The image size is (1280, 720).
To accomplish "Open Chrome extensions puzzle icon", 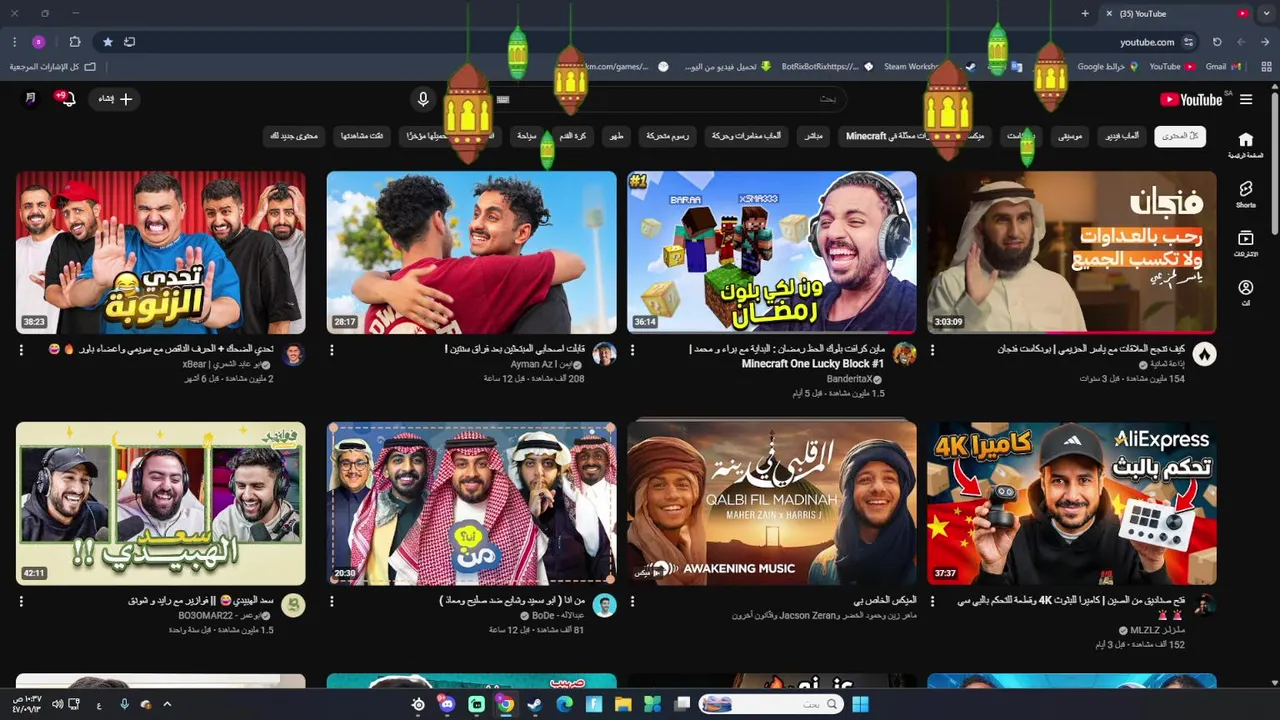I will [75, 42].
